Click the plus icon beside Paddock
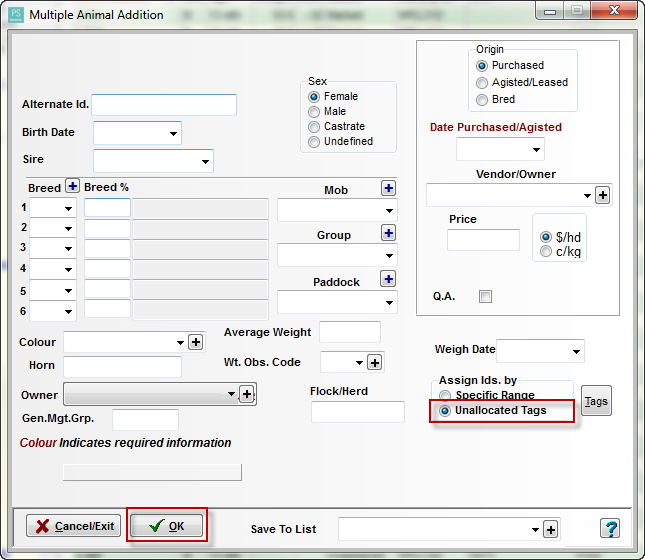Screen dimensions: 645x560 [x=388, y=279]
